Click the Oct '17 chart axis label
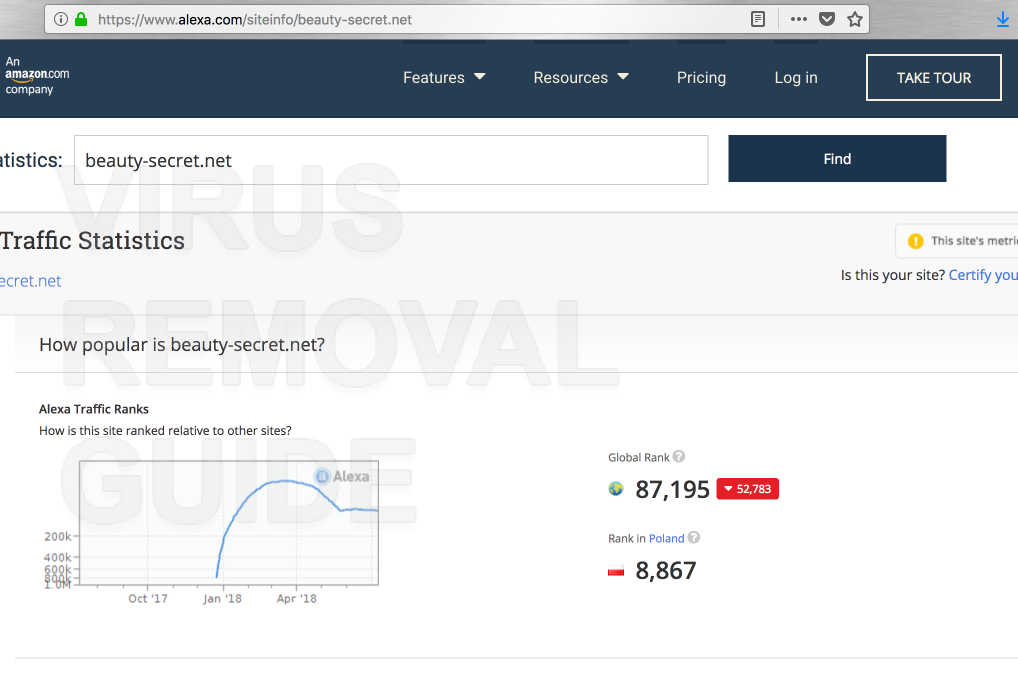 point(148,598)
